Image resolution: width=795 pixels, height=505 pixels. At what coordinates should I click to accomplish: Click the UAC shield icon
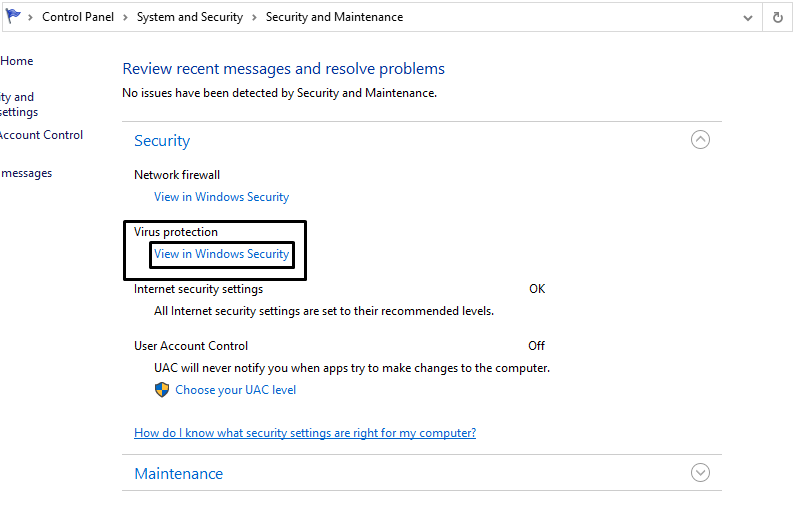tap(162, 390)
